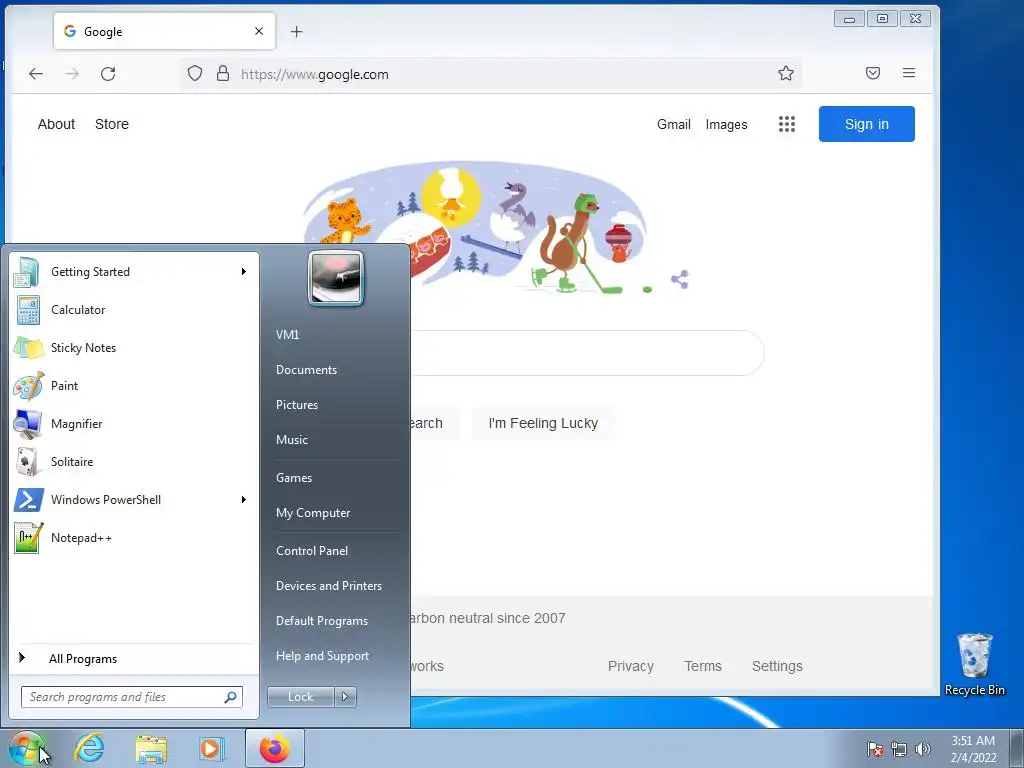Open Games from Start menu
1024x768 pixels.
294,477
